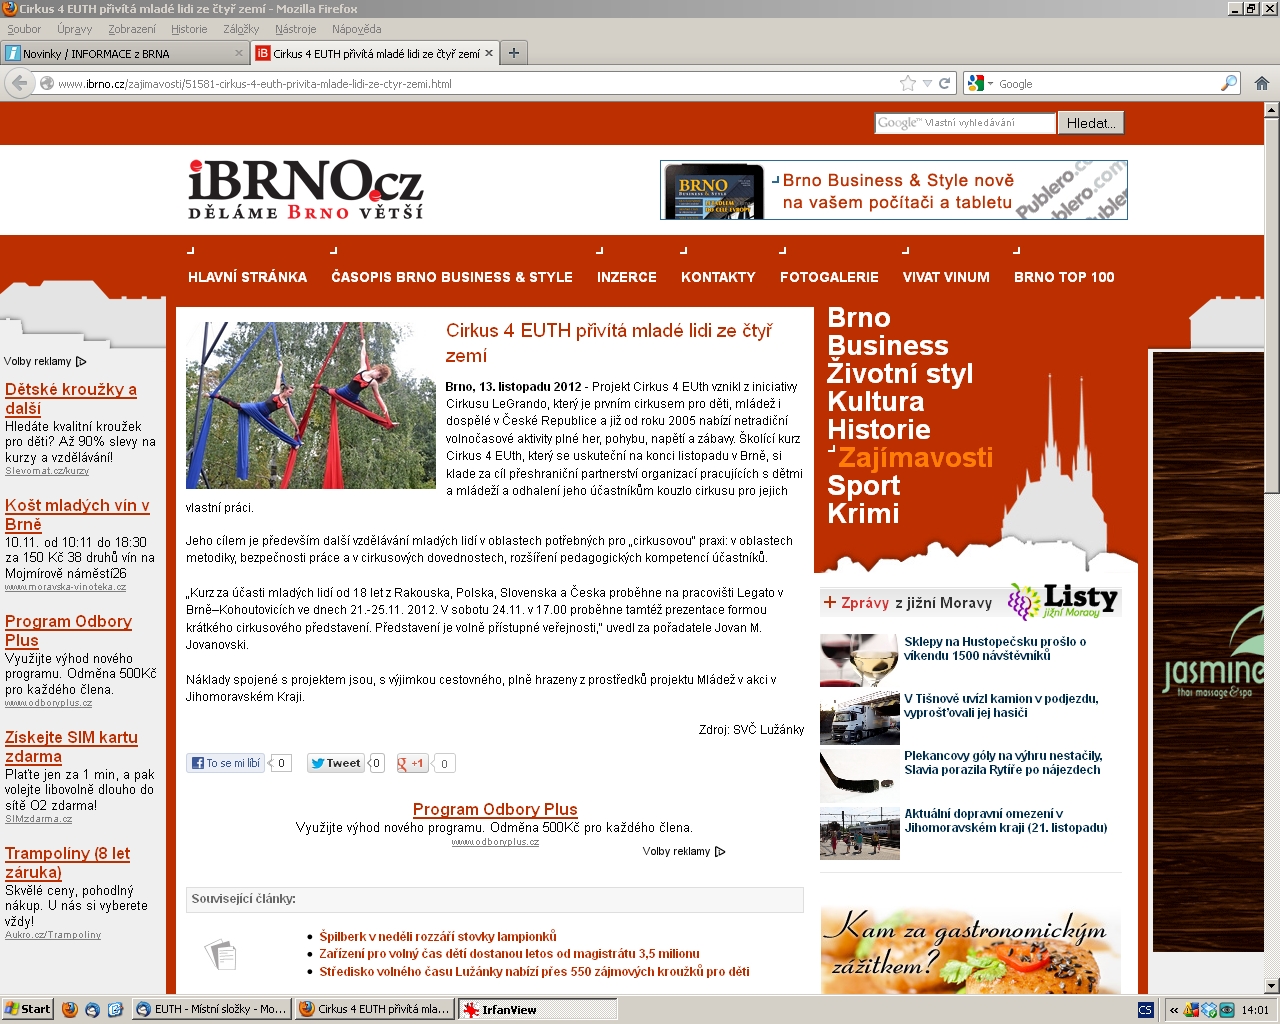This screenshot has width=1280, height=1024.
Task: Click the Listy jižní Moravy logo
Action: 1063,601
